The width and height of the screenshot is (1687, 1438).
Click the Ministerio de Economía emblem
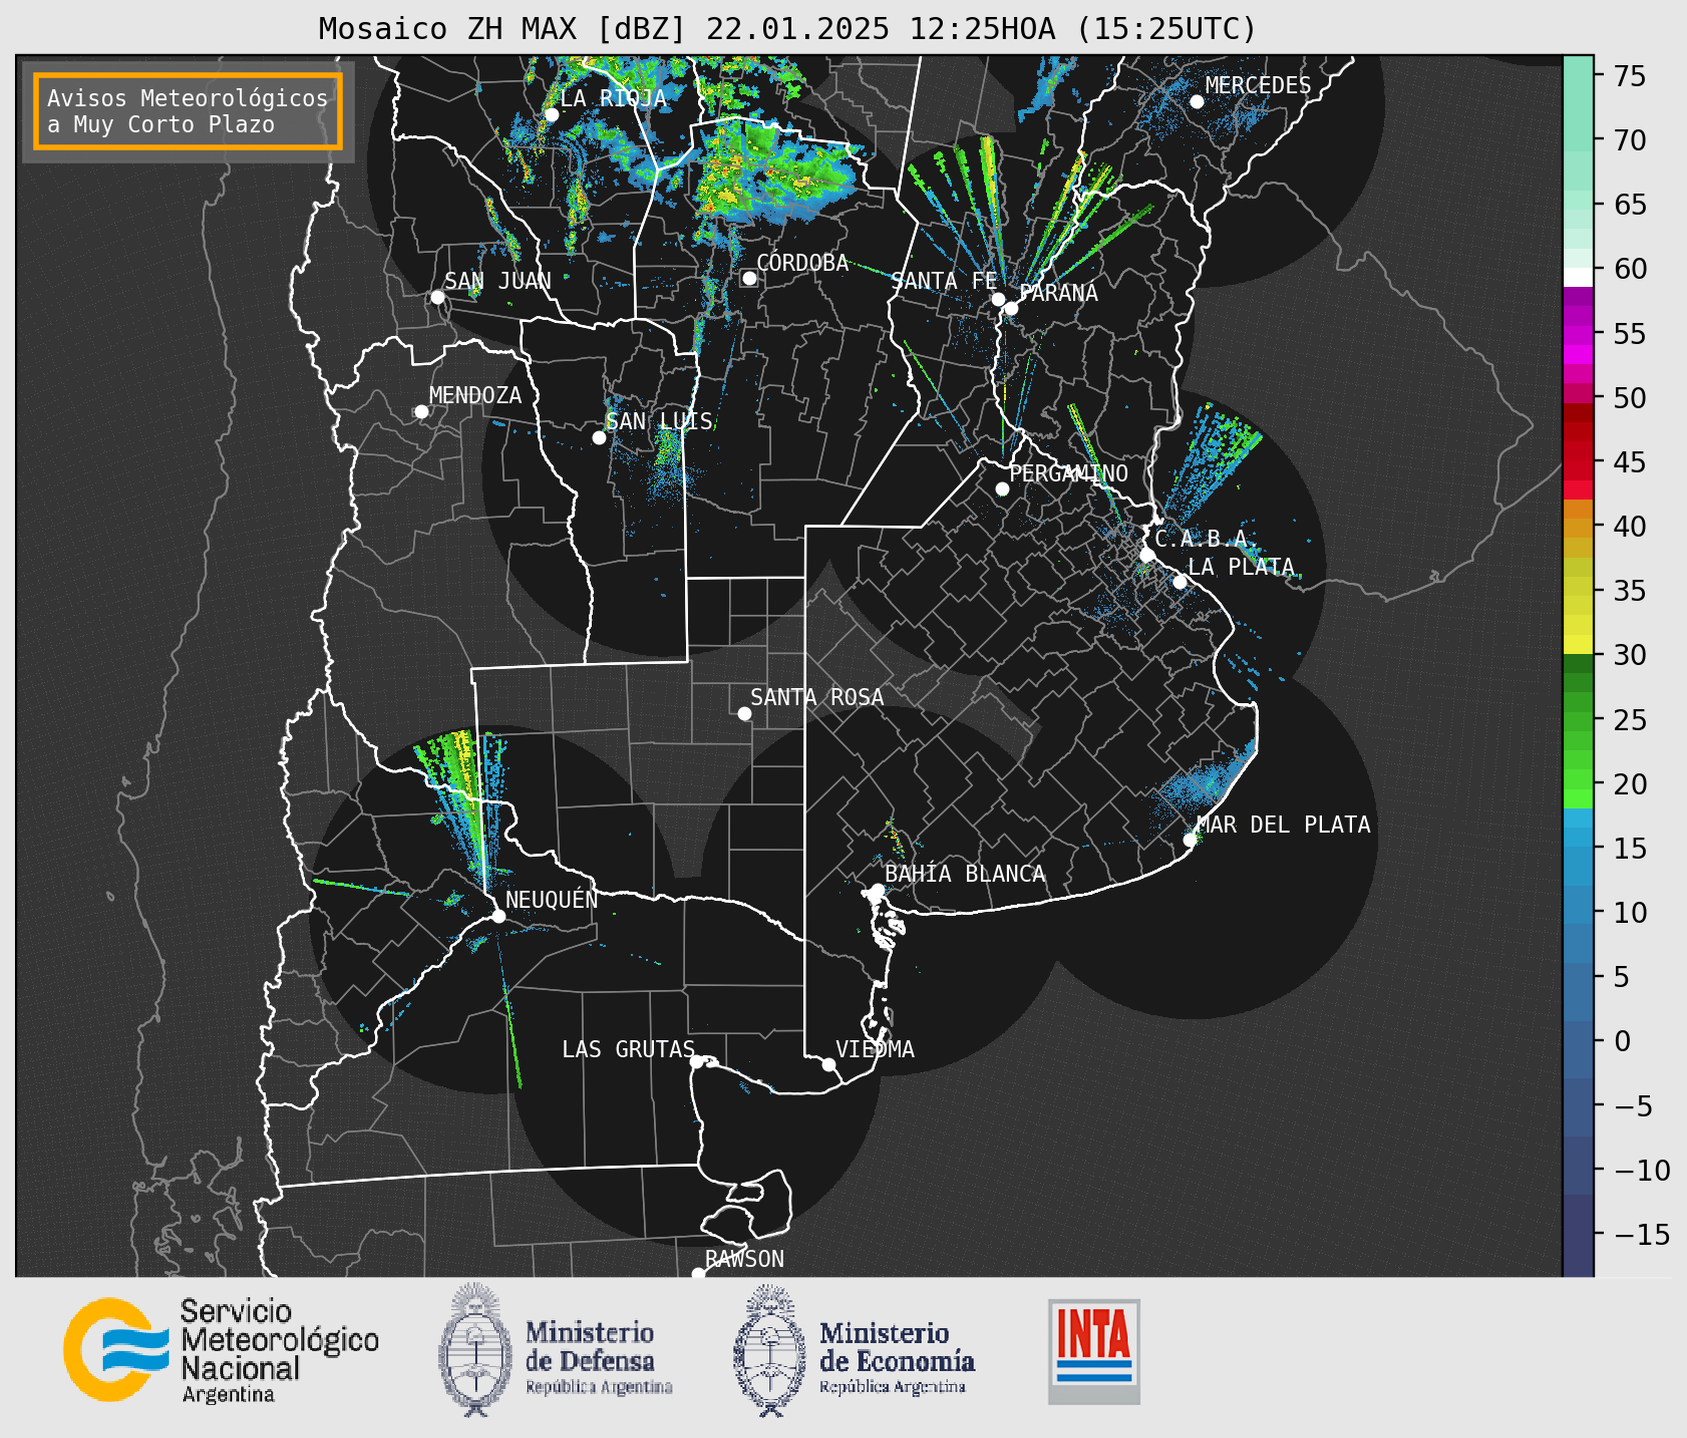(x=770, y=1350)
